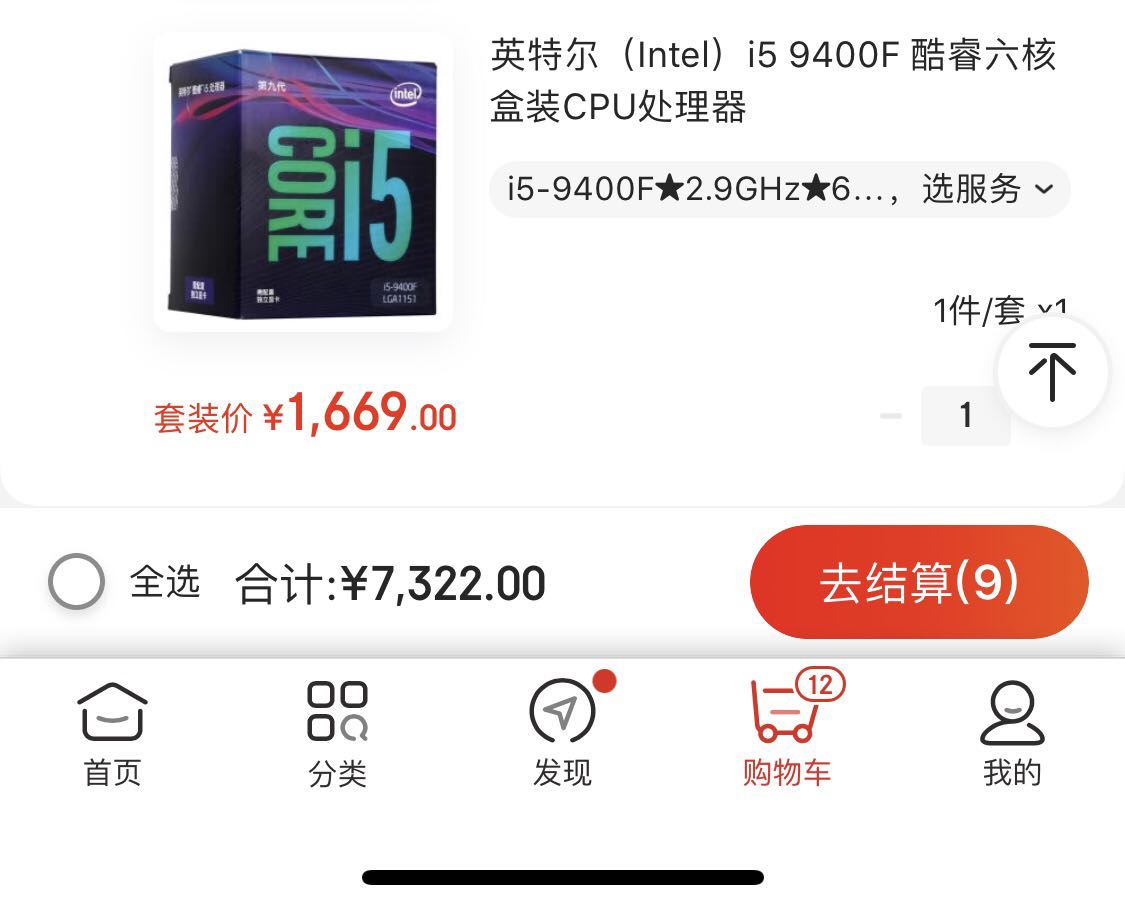Tap the 购物车 shopping cart icon
Screen dimensions: 1125x909
coord(785,711)
